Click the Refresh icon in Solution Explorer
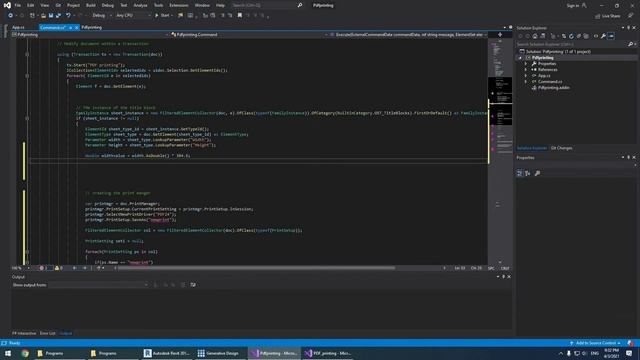640x360 pixels. click(571, 36)
